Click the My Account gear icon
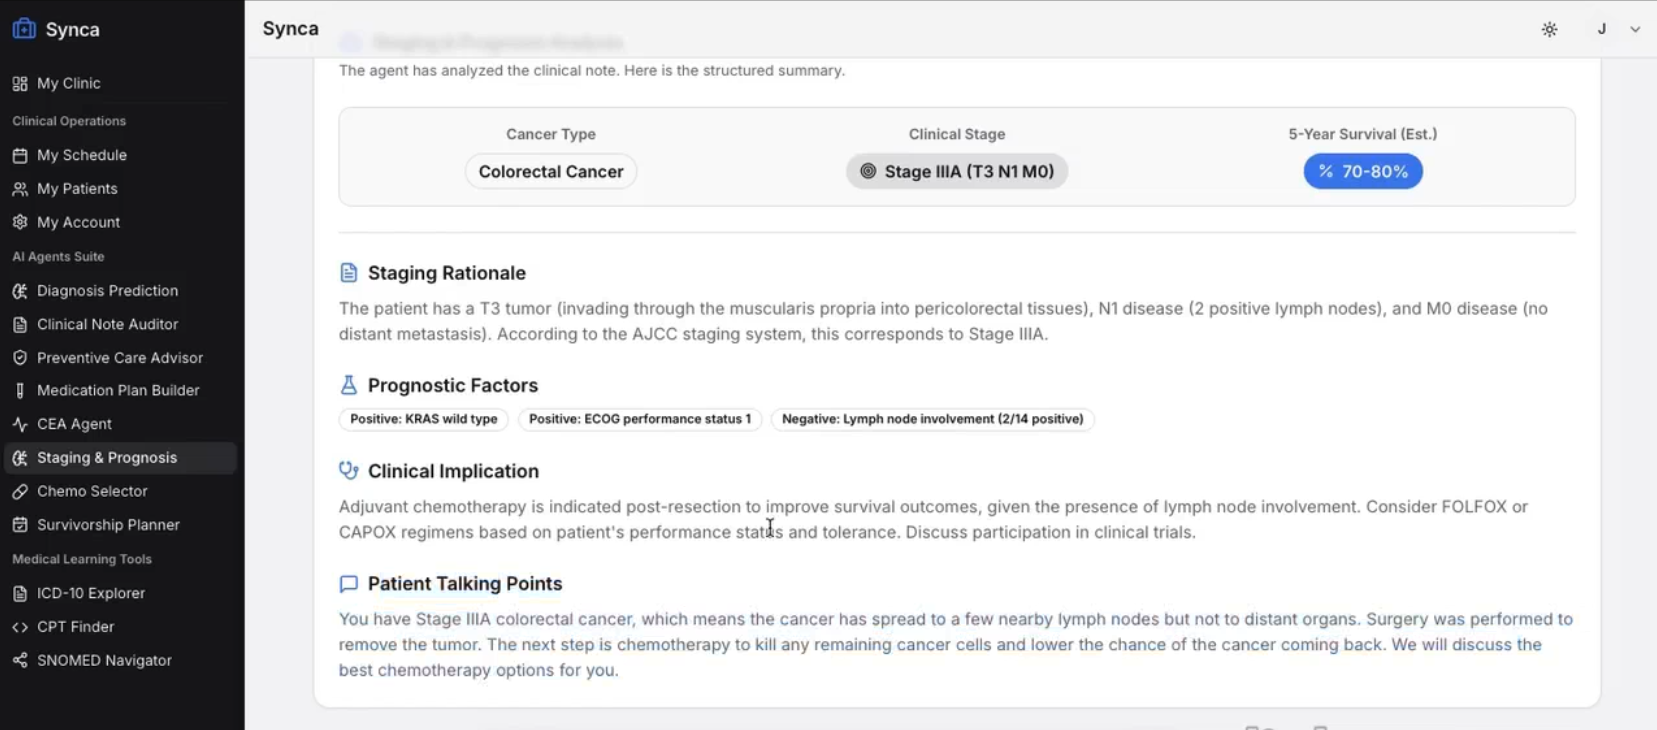 point(20,222)
